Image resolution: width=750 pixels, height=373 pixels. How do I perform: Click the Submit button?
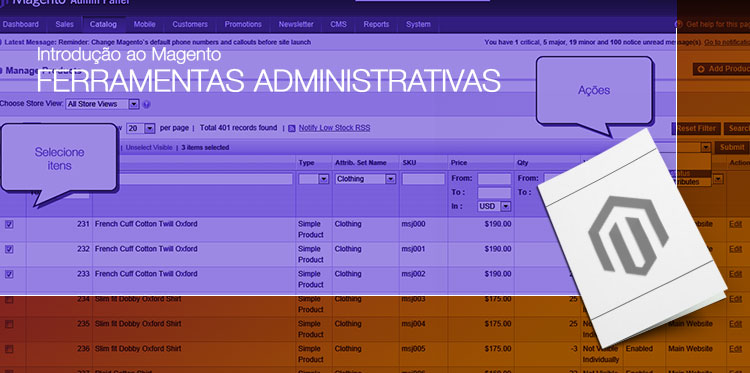pyautogui.click(x=732, y=147)
